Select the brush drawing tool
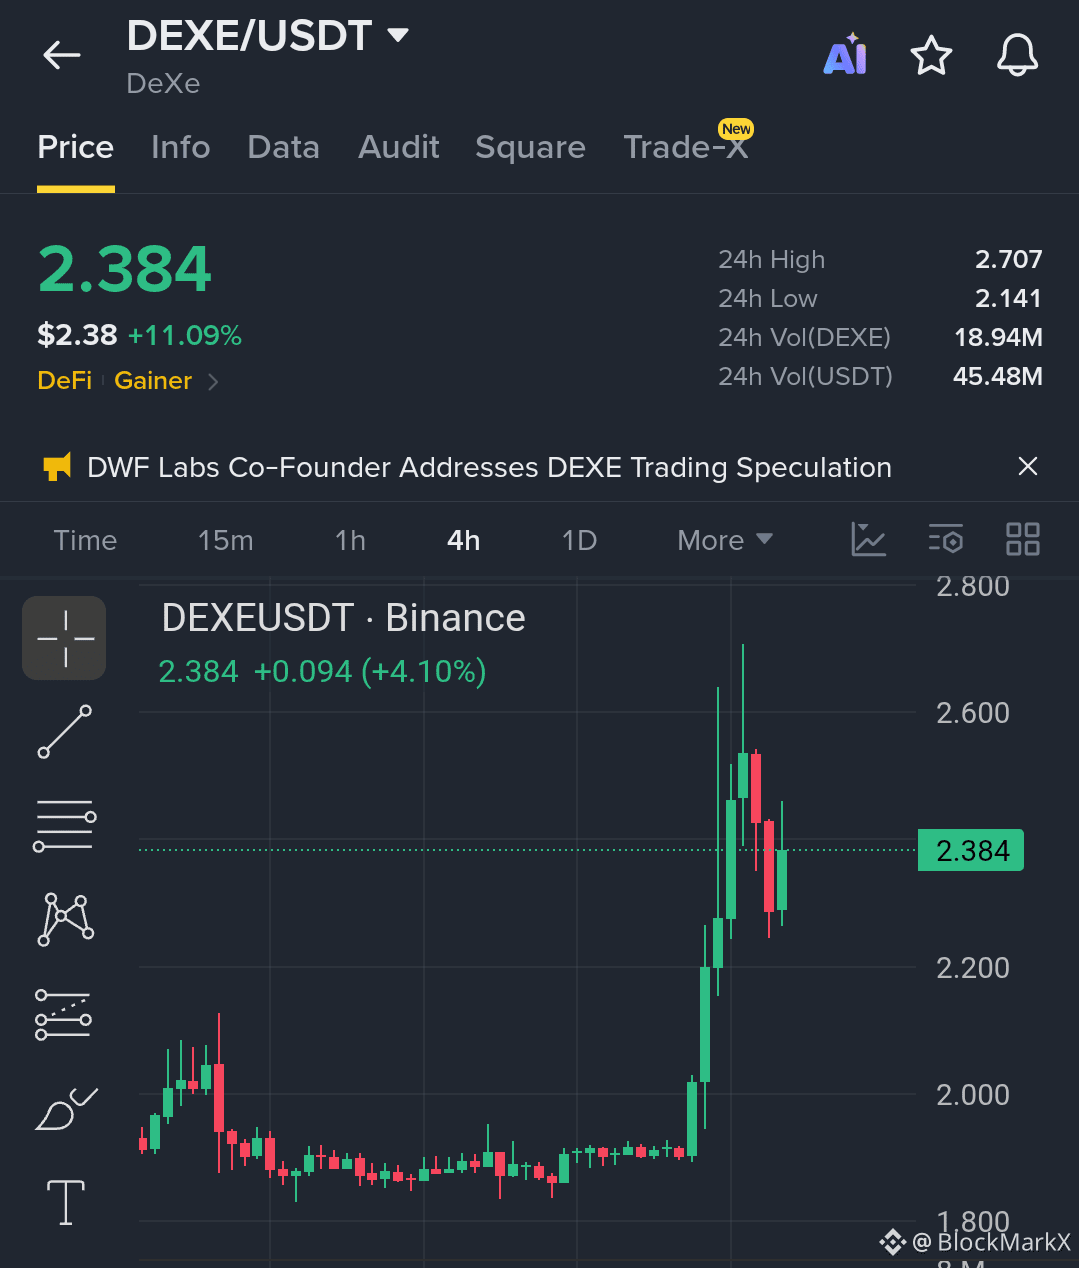 [66, 1108]
